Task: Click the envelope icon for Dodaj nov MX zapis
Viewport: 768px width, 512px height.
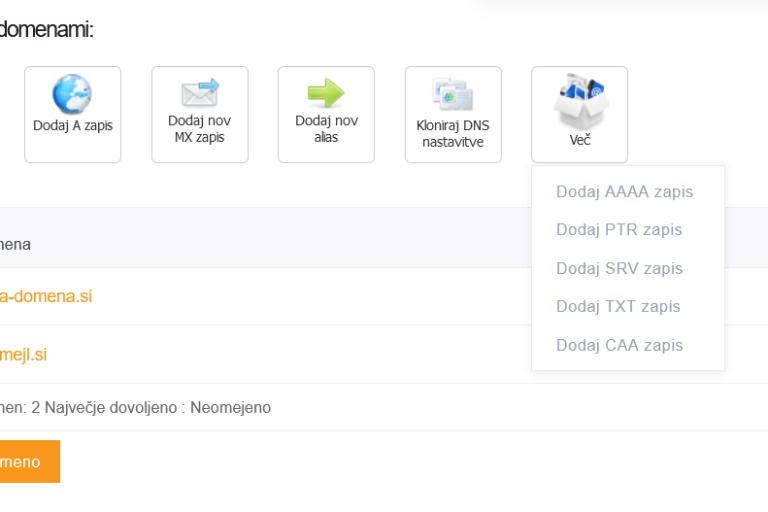Action: coord(200,93)
